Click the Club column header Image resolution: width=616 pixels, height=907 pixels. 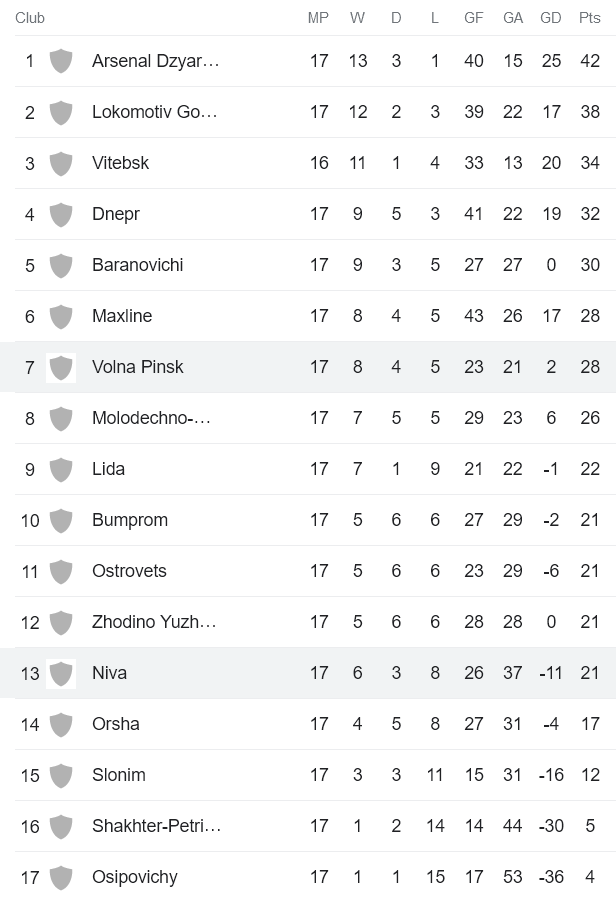pyautogui.click(x=28, y=17)
